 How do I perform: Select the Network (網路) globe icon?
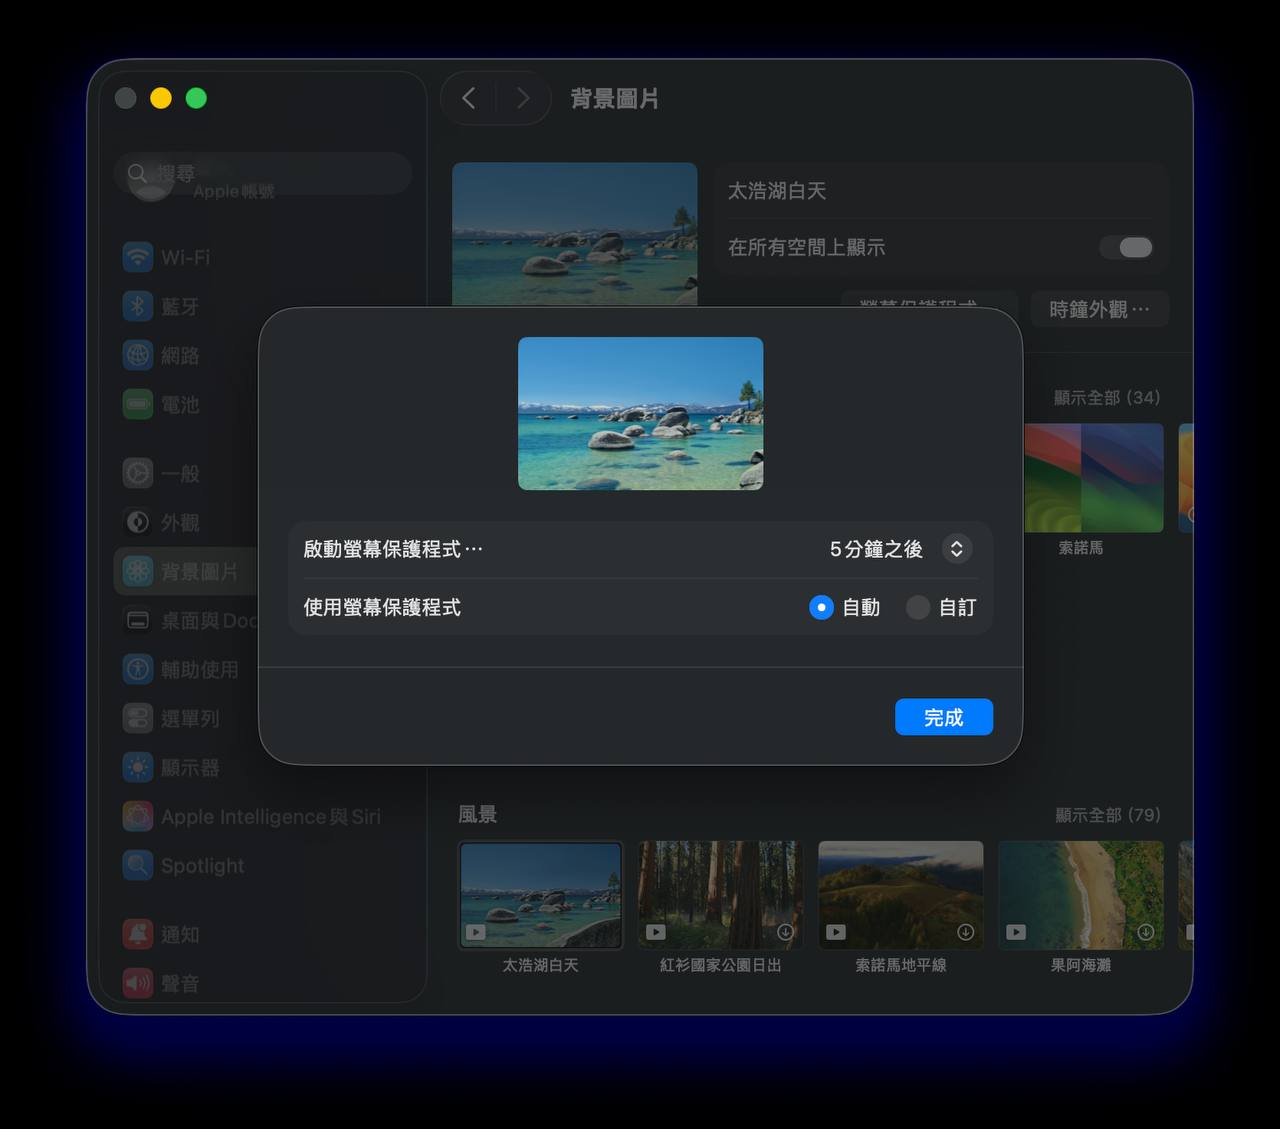pos(138,355)
